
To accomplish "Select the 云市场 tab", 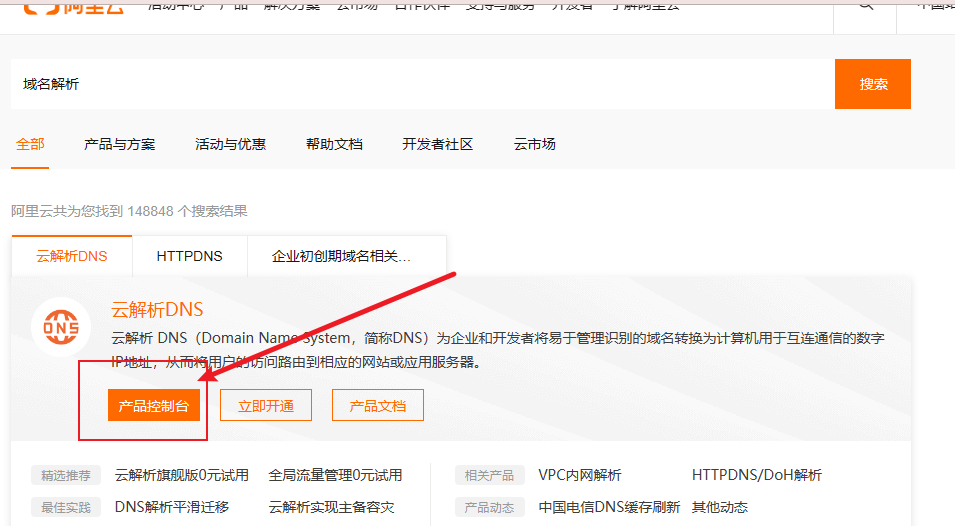I will click(534, 144).
